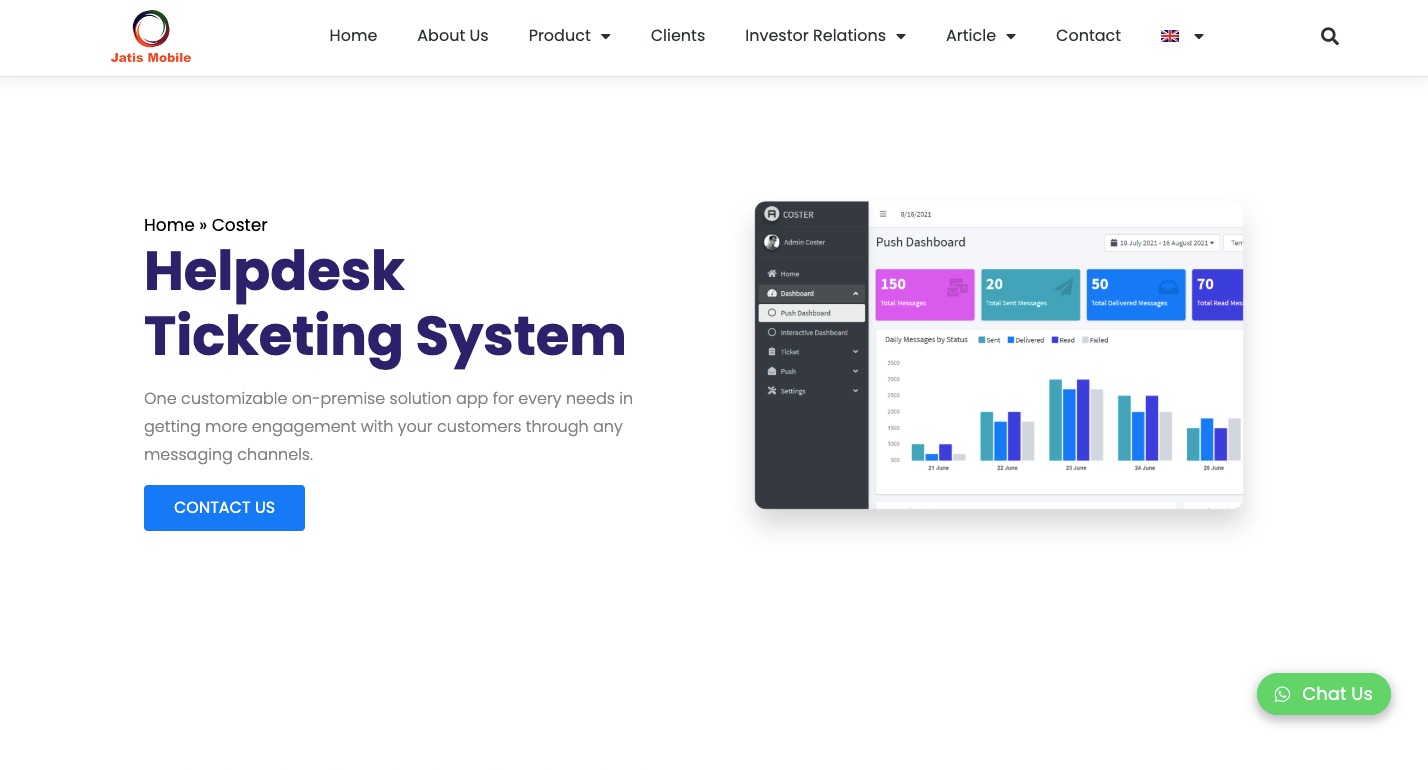The height and width of the screenshot is (770, 1428).
Task: Expand the language selector arrow
Action: tap(1199, 36)
